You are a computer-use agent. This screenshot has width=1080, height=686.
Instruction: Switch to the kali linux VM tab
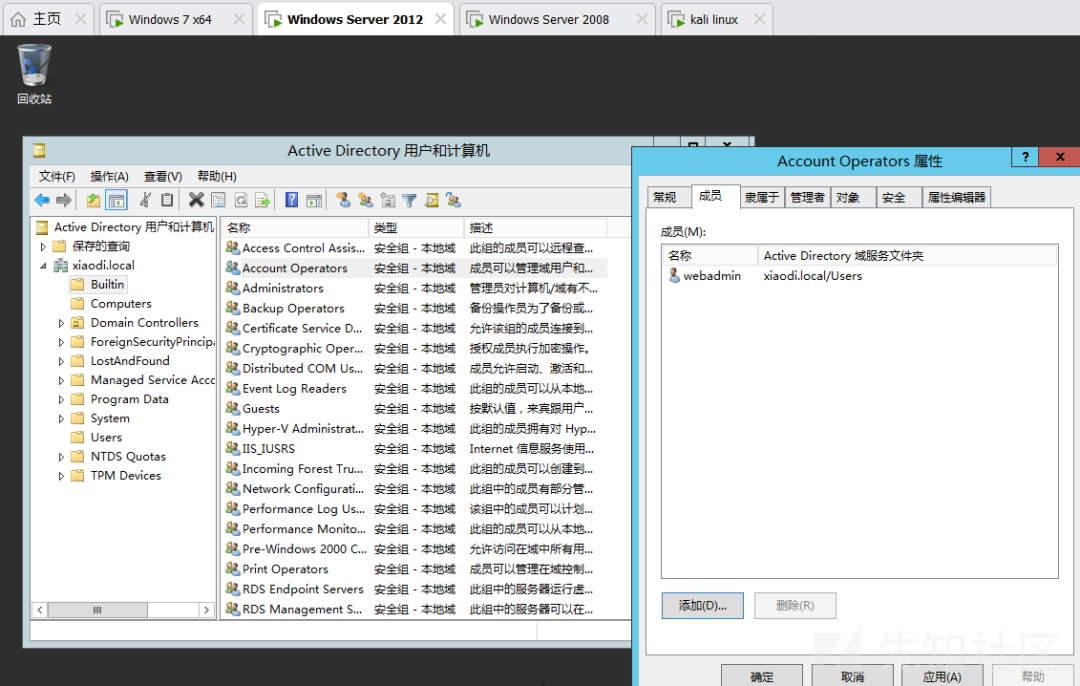click(x=714, y=19)
